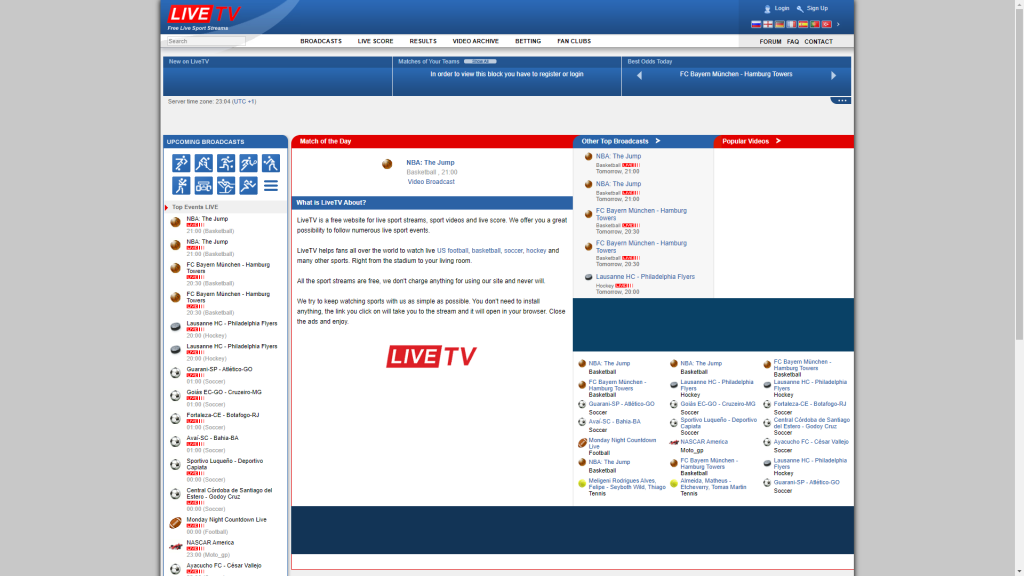Open Goiás EC-GO - Cruzeiro-MG in sidebar list
Image resolution: width=1024 pixels, height=576 pixels.
click(x=224, y=392)
